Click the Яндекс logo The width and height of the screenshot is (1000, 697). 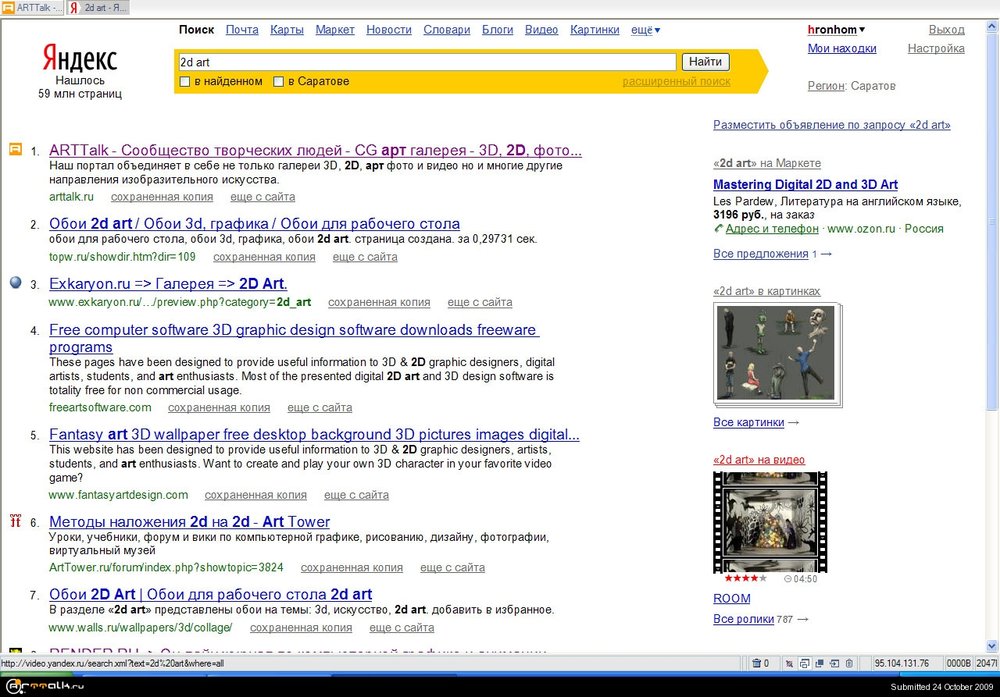tap(80, 57)
